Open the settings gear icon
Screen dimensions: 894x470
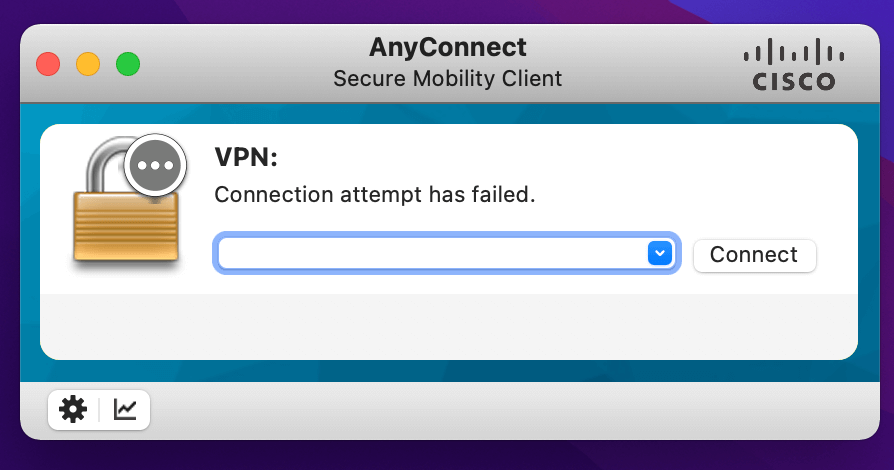click(x=73, y=409)
